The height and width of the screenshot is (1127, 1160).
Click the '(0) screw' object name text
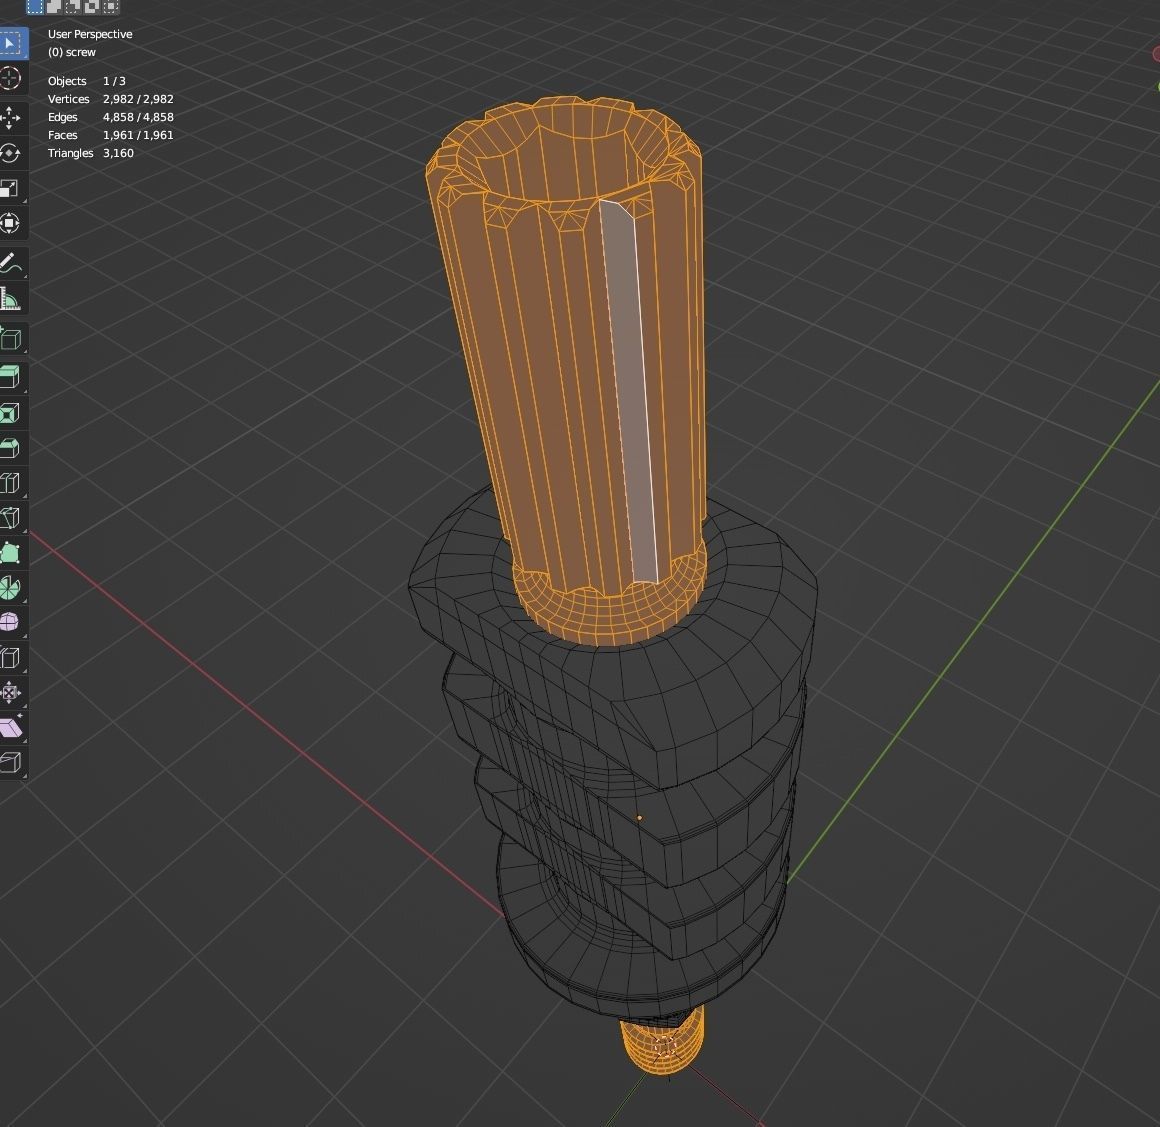point(72,52)
